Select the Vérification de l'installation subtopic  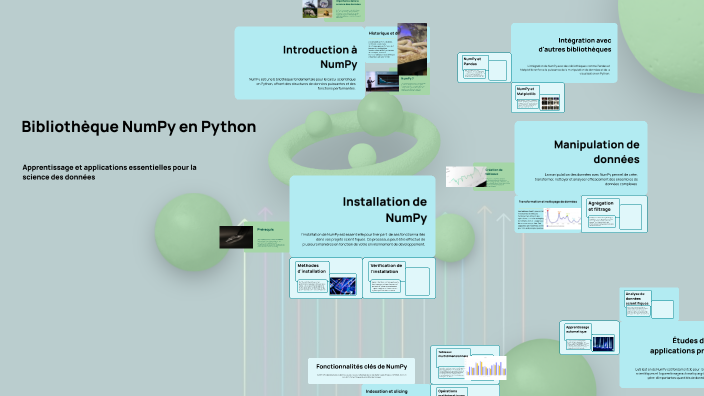[x=399, y=278]
